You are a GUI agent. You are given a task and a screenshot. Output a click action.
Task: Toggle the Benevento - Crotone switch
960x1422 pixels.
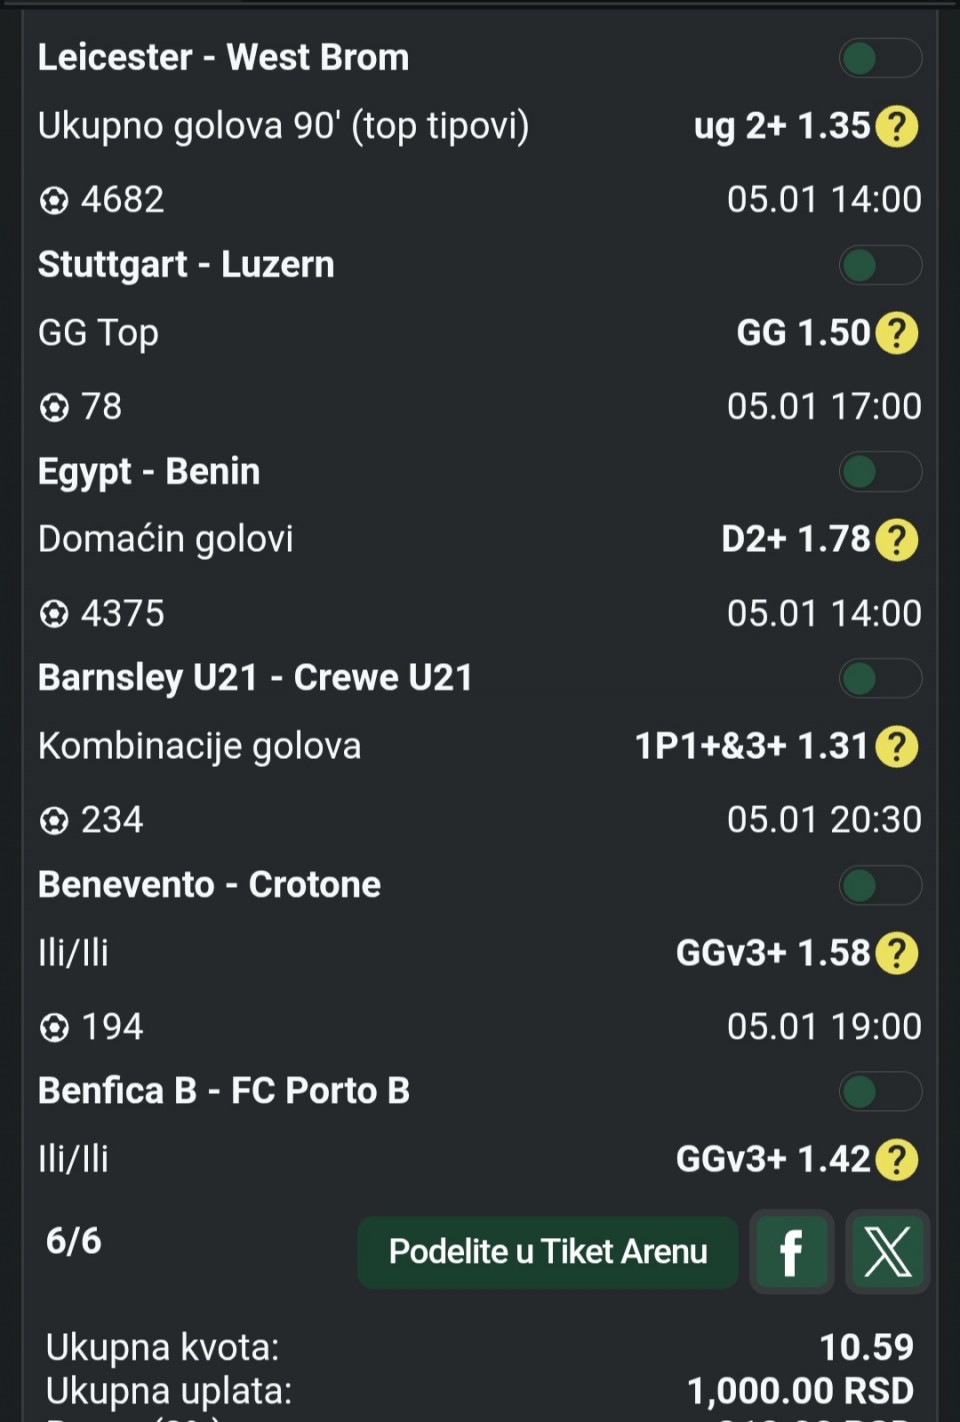coord(879,886)
